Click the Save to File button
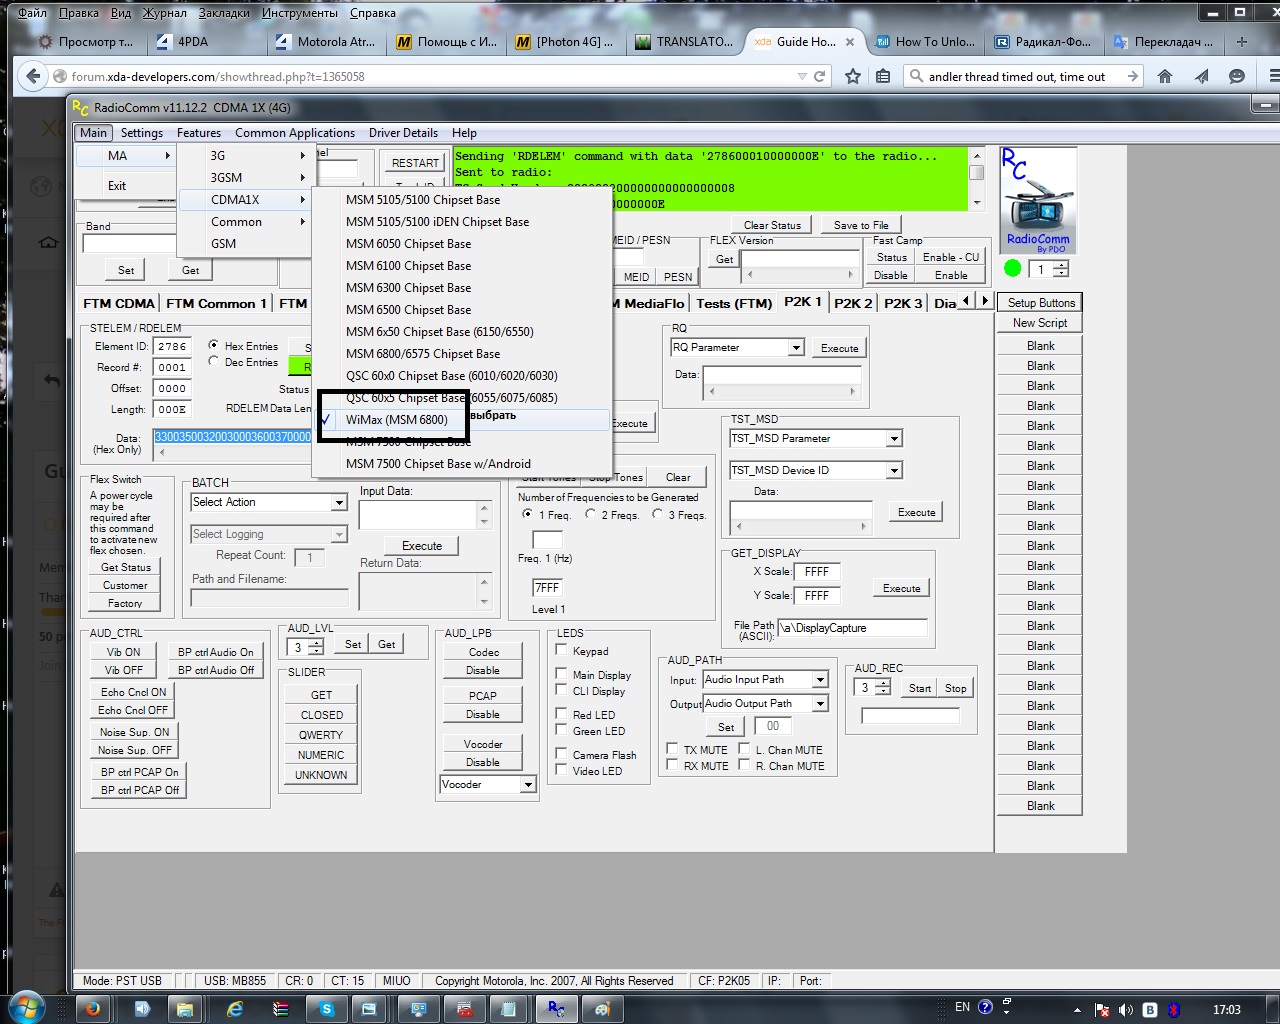 (x=861, y=225)
